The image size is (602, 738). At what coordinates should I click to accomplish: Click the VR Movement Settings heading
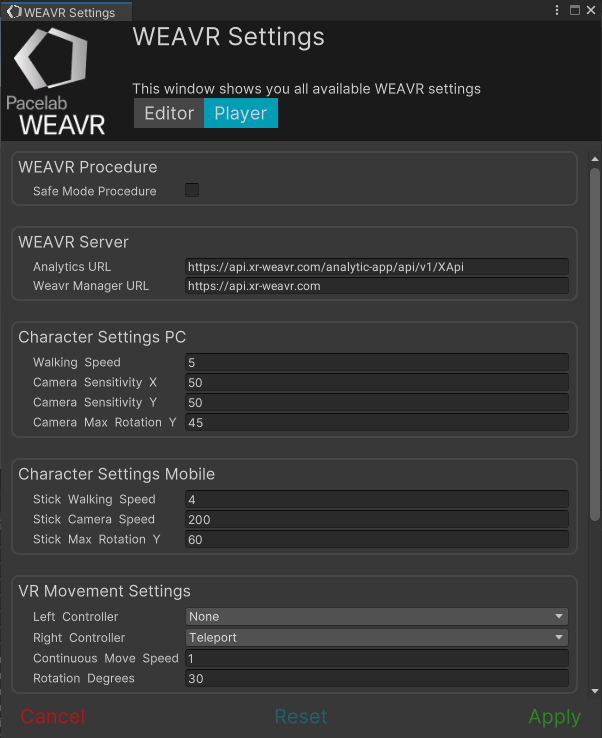coord(104,591)
